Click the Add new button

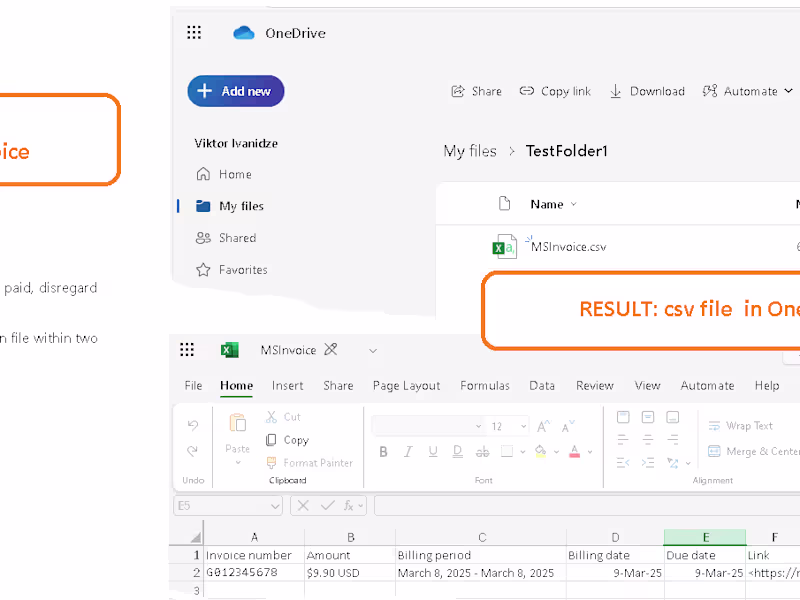[236, 91]
